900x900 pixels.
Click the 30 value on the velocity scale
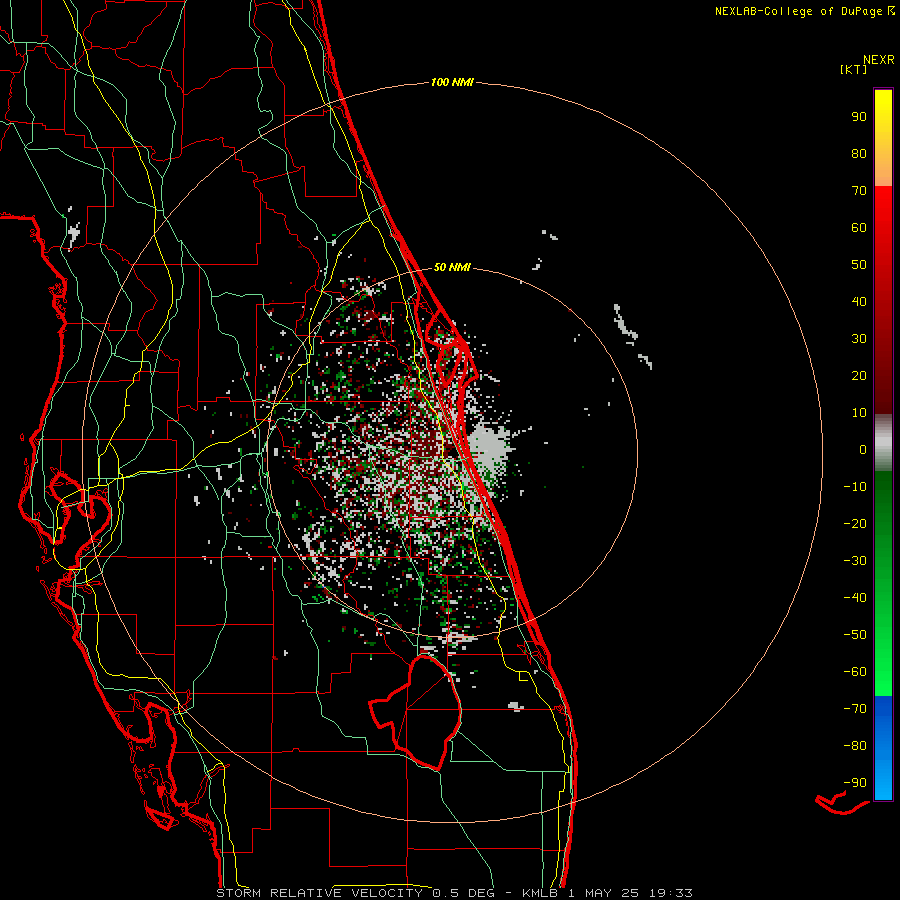pos(859,339)
